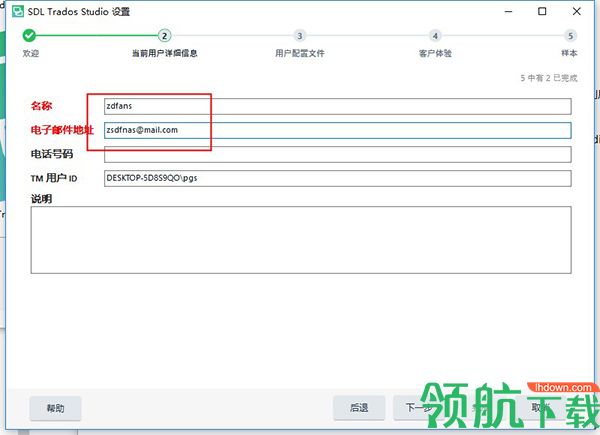Click the 说明 label

point(41,199)
